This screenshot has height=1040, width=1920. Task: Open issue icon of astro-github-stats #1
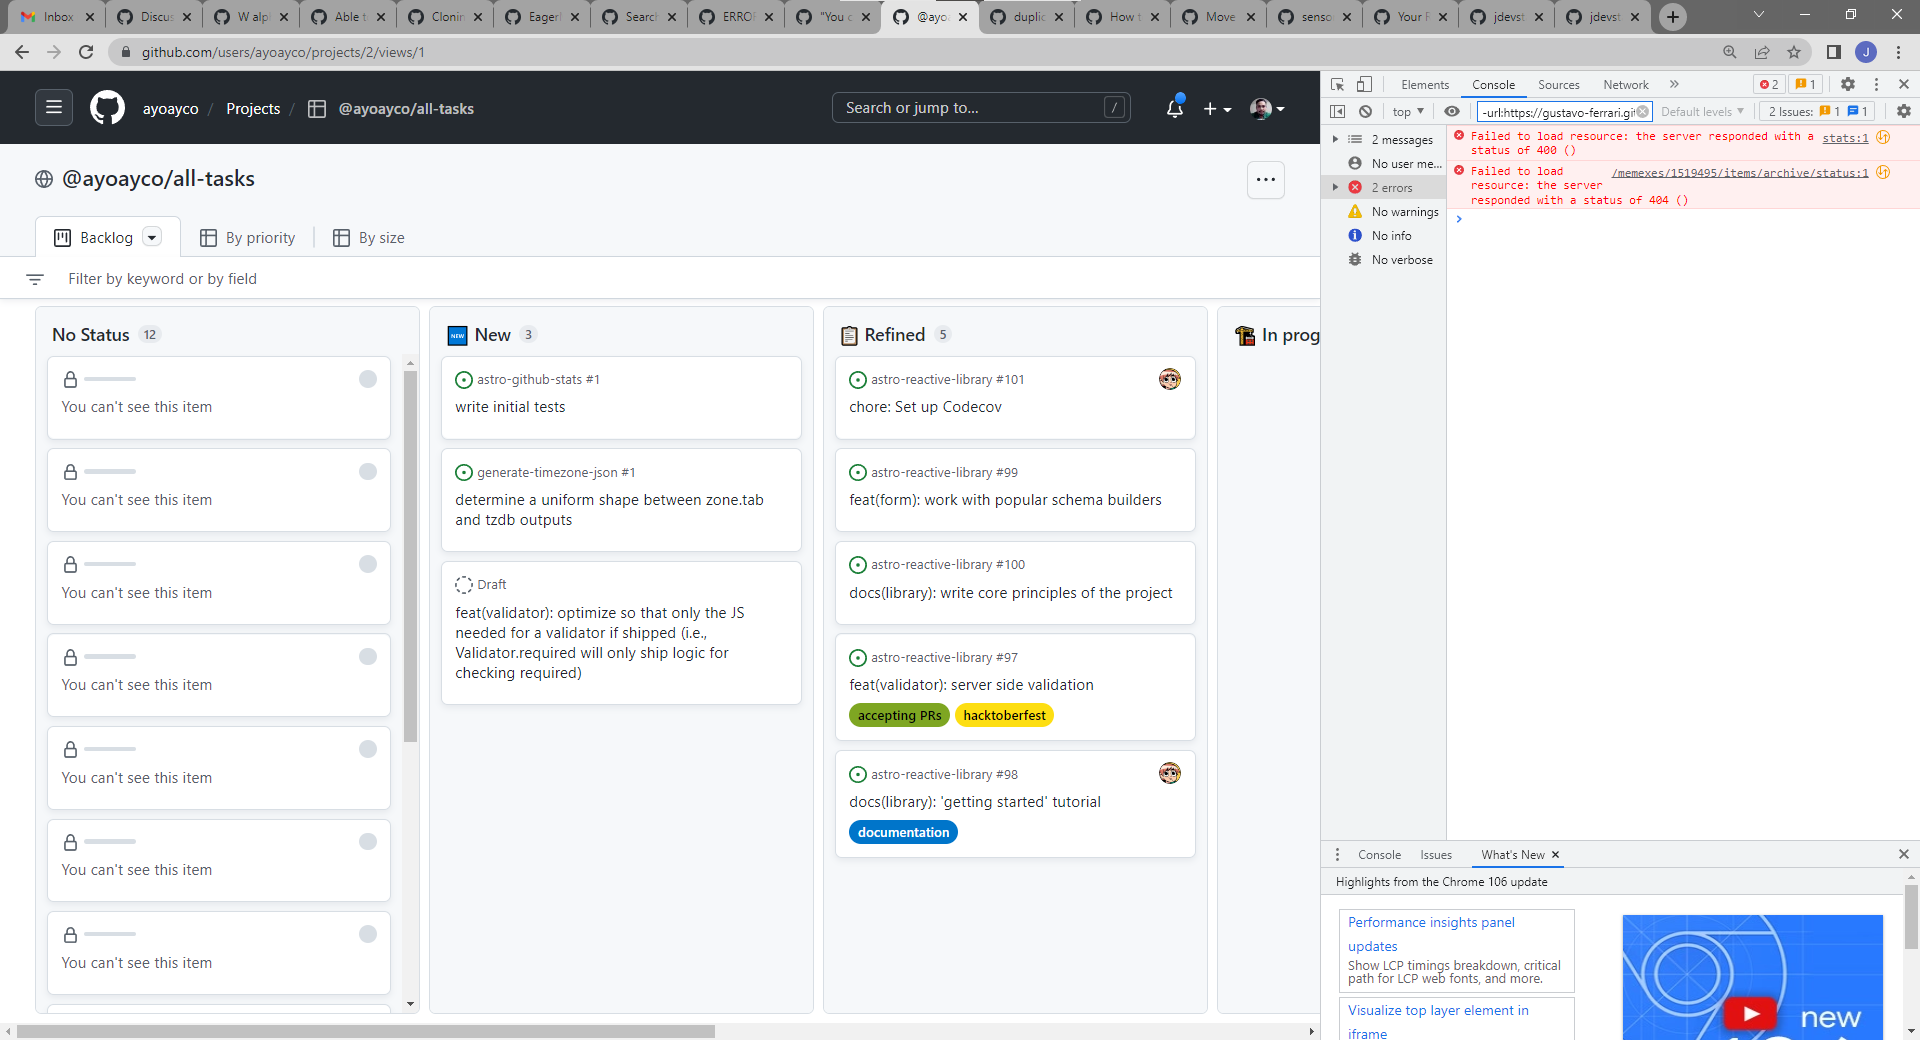[x=464, y=380]
